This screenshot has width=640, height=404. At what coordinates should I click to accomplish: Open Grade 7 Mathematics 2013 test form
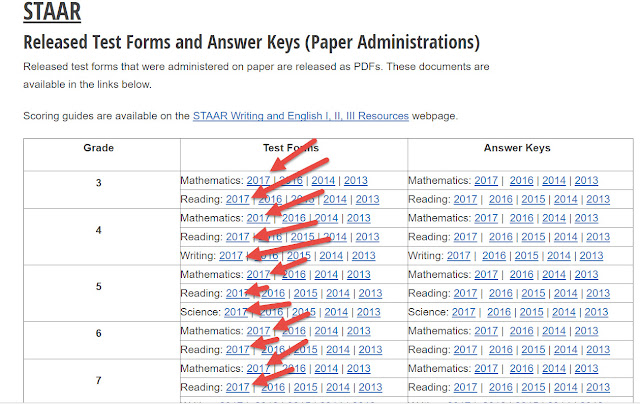(x=359, y=368)
